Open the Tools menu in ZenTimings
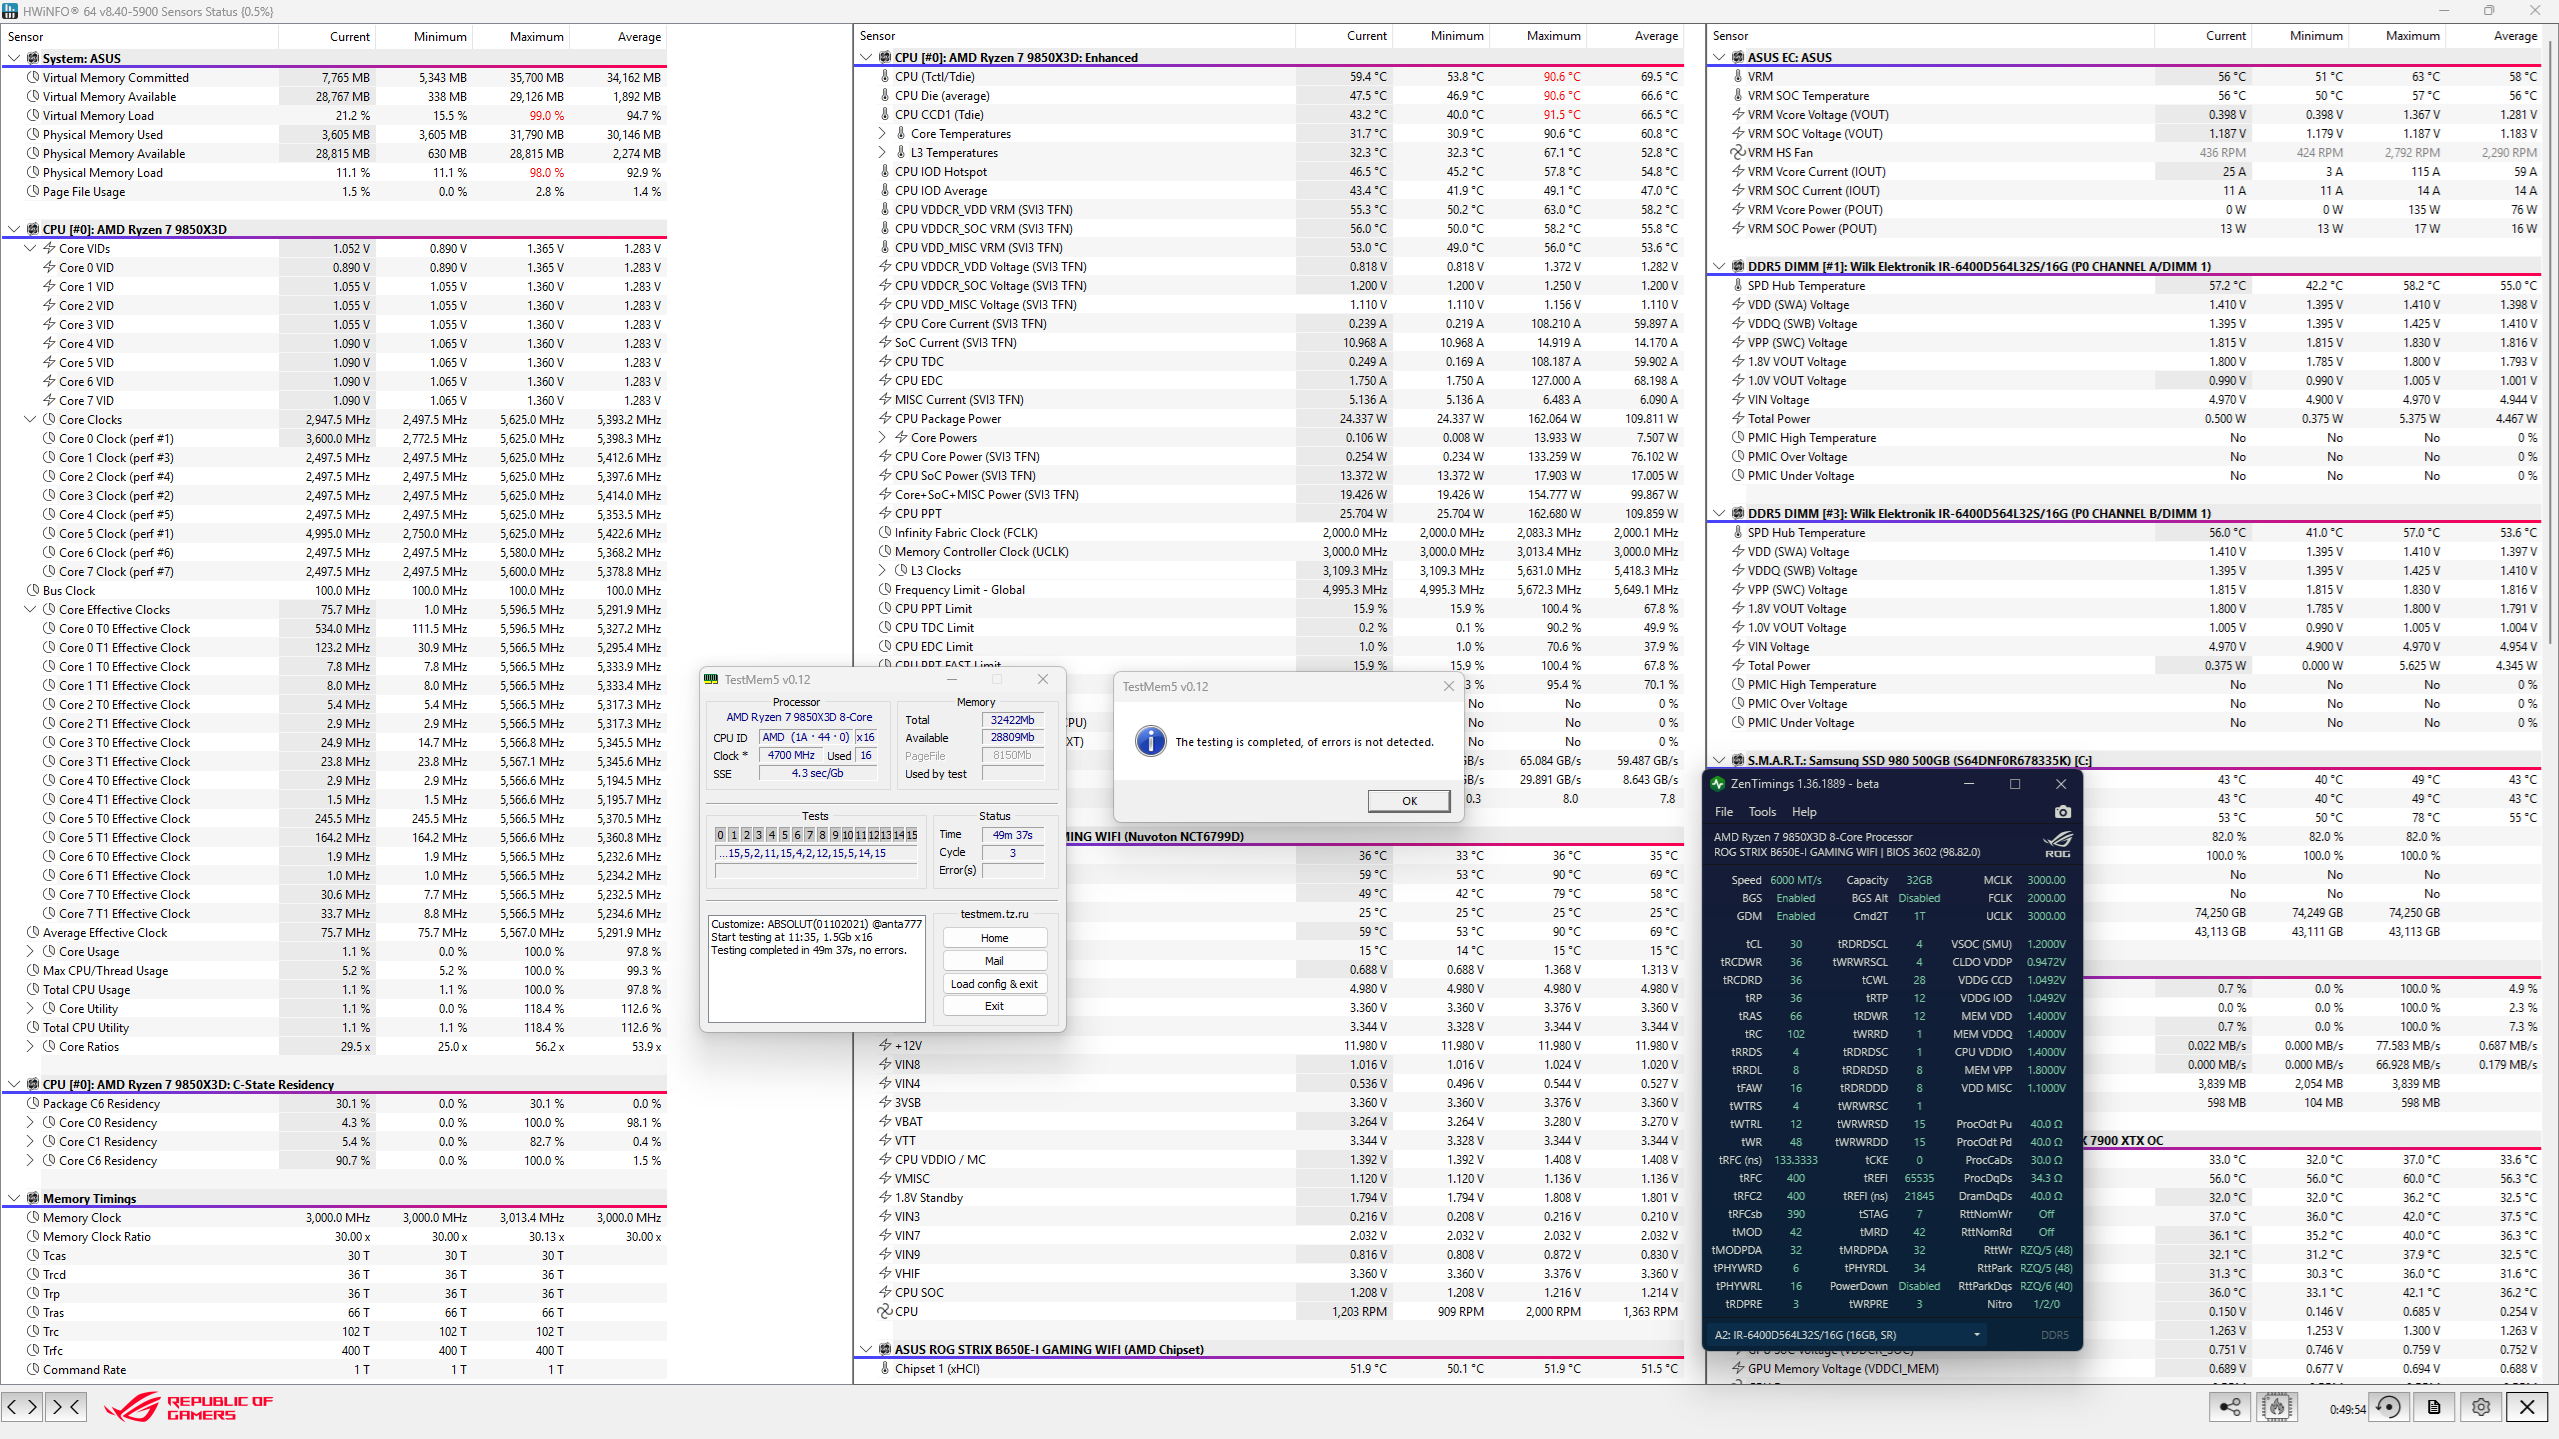This screenshot has width=2559, height=1439. tap(1762, 812)
